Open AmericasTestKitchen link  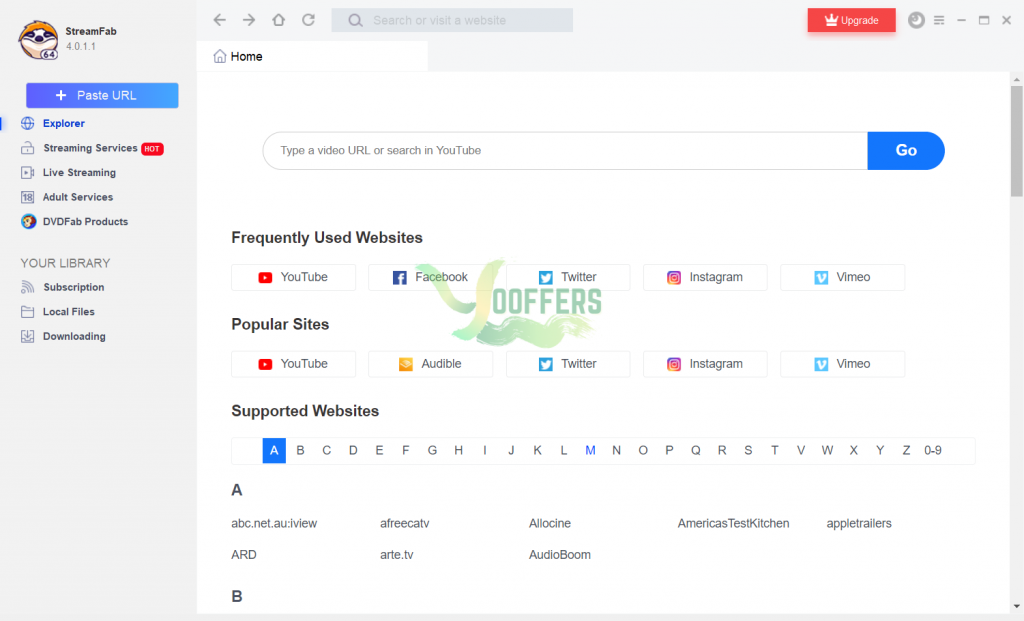[733, 524]
